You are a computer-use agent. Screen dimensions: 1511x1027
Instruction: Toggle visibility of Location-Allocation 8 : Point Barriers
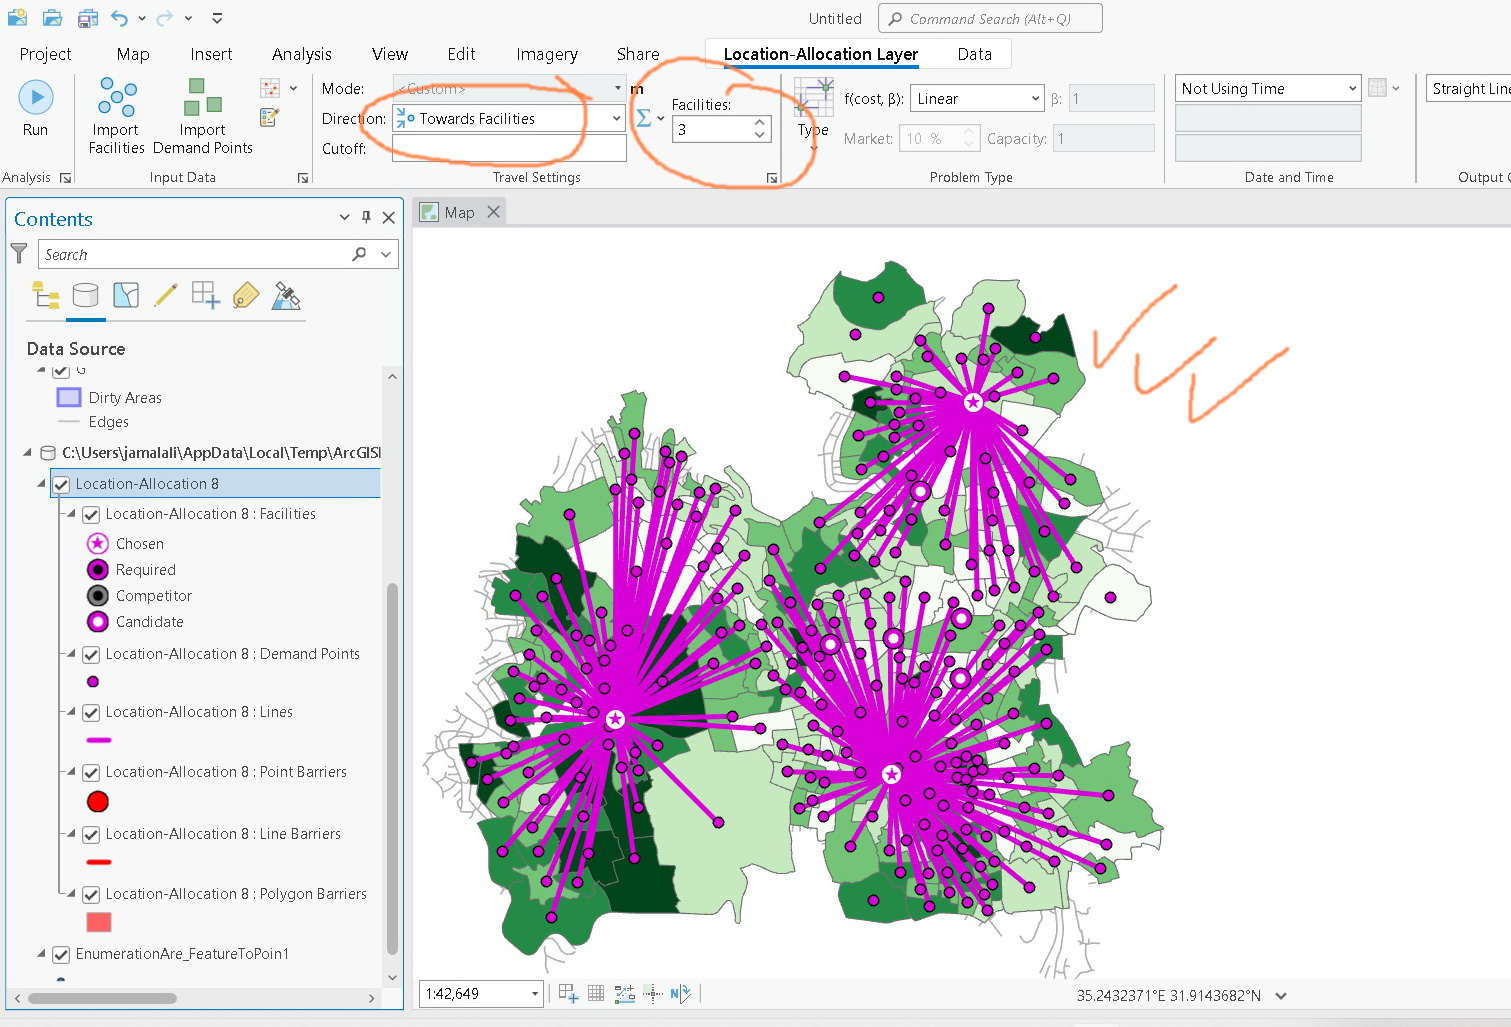(x=91, y=772)
